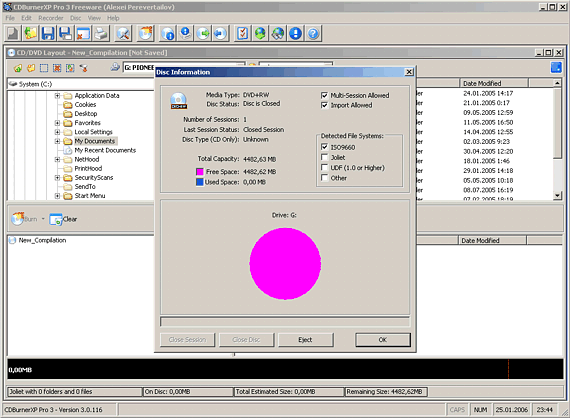Screen dimensions: 570x418
Task: Uncheck Multi-Session Allowed
Action: point(324,95)
